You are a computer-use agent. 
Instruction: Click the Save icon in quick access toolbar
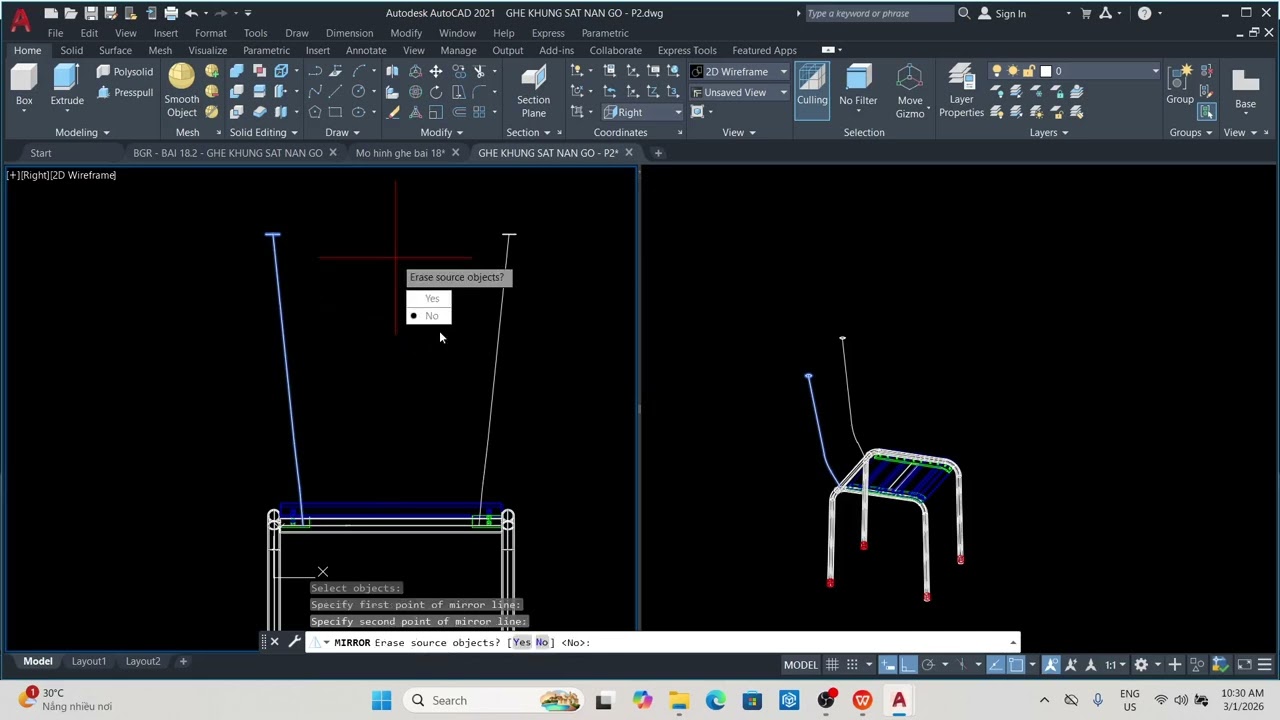pyautogui.click(x=91, y=13)
